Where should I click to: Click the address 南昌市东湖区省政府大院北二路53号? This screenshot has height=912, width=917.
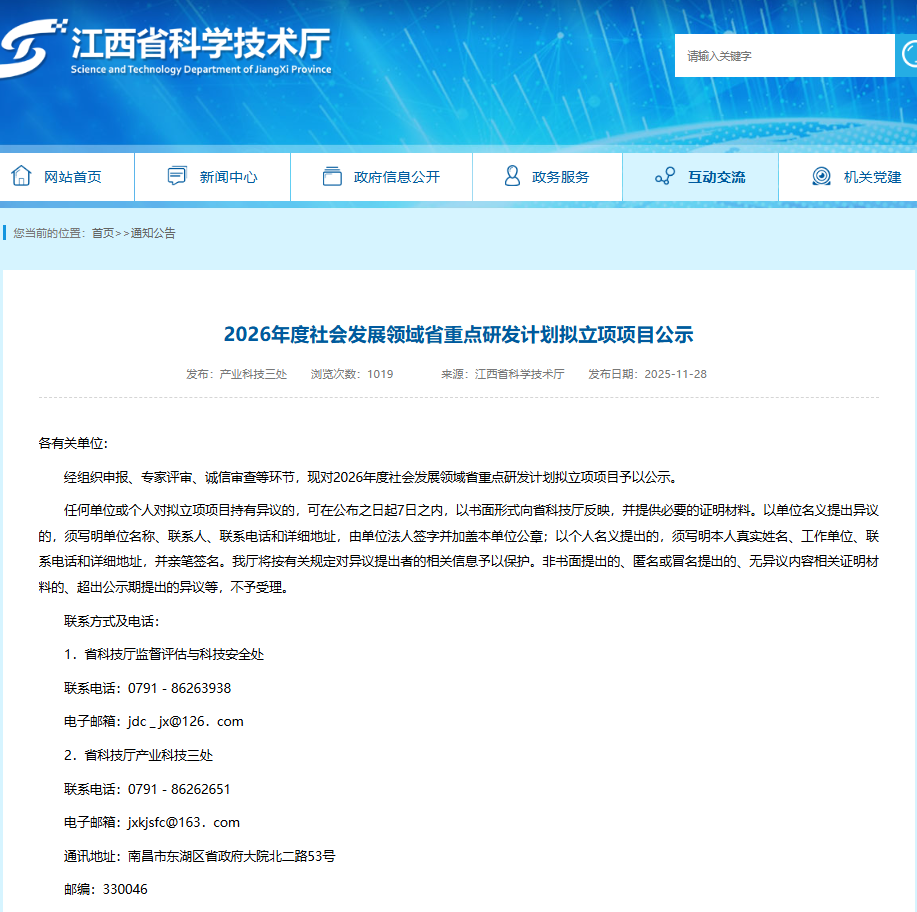[x=231, y=856]
